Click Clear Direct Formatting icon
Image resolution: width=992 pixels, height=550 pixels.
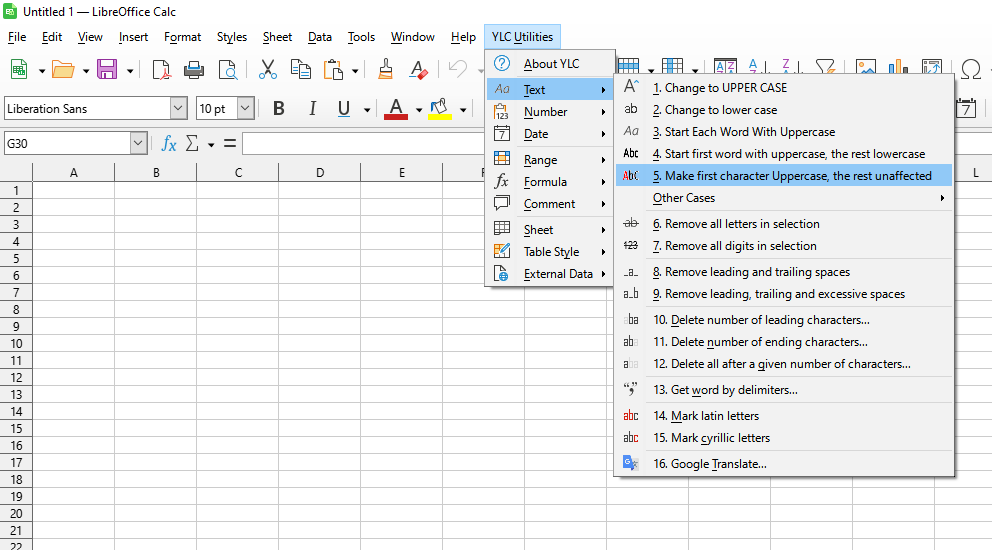(x=418, y=69)
